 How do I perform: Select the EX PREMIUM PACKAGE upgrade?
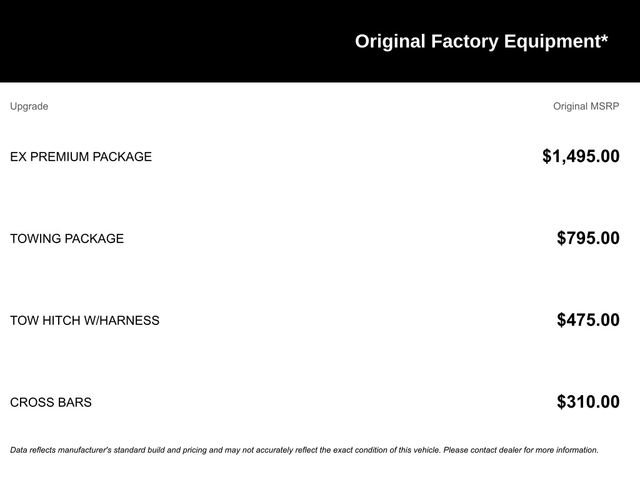(81, 157)
